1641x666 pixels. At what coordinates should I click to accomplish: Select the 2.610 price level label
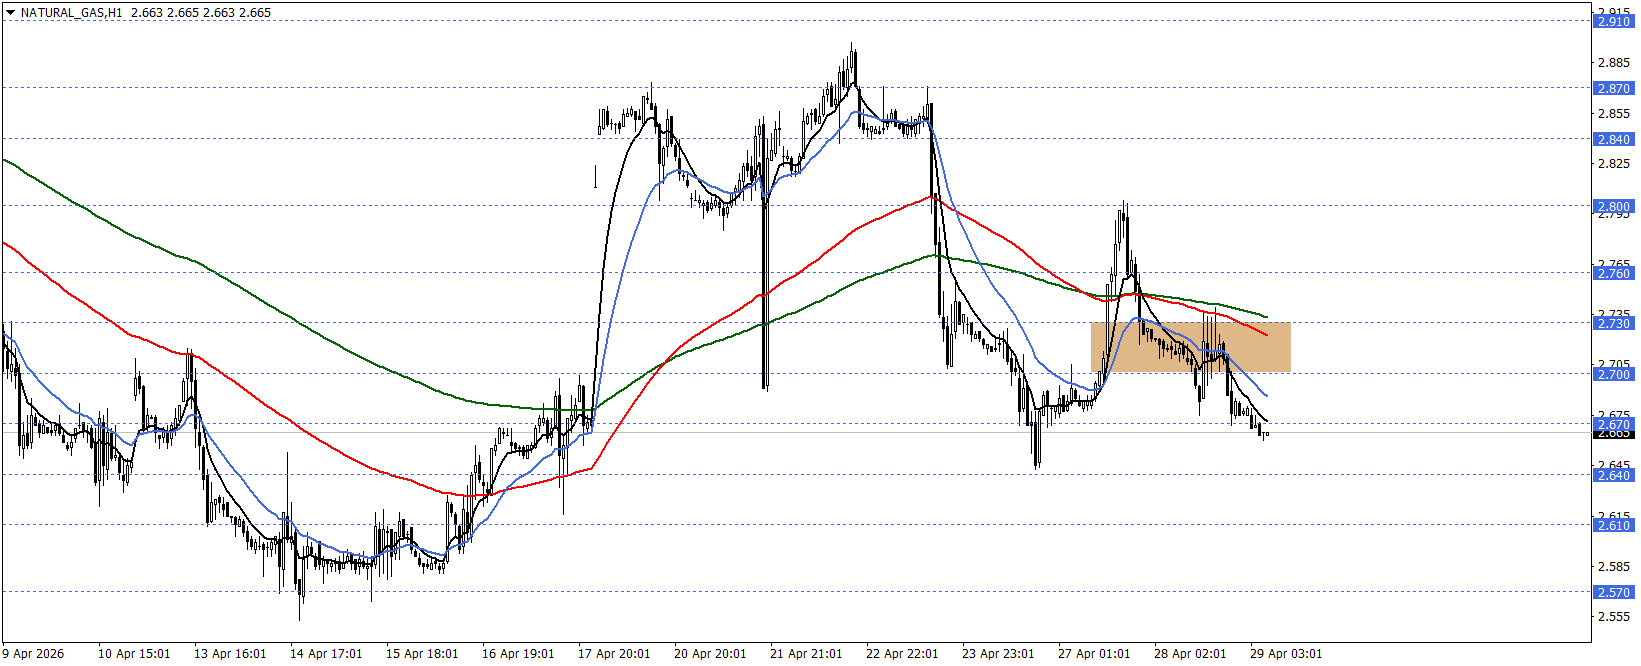point(1613,525)
